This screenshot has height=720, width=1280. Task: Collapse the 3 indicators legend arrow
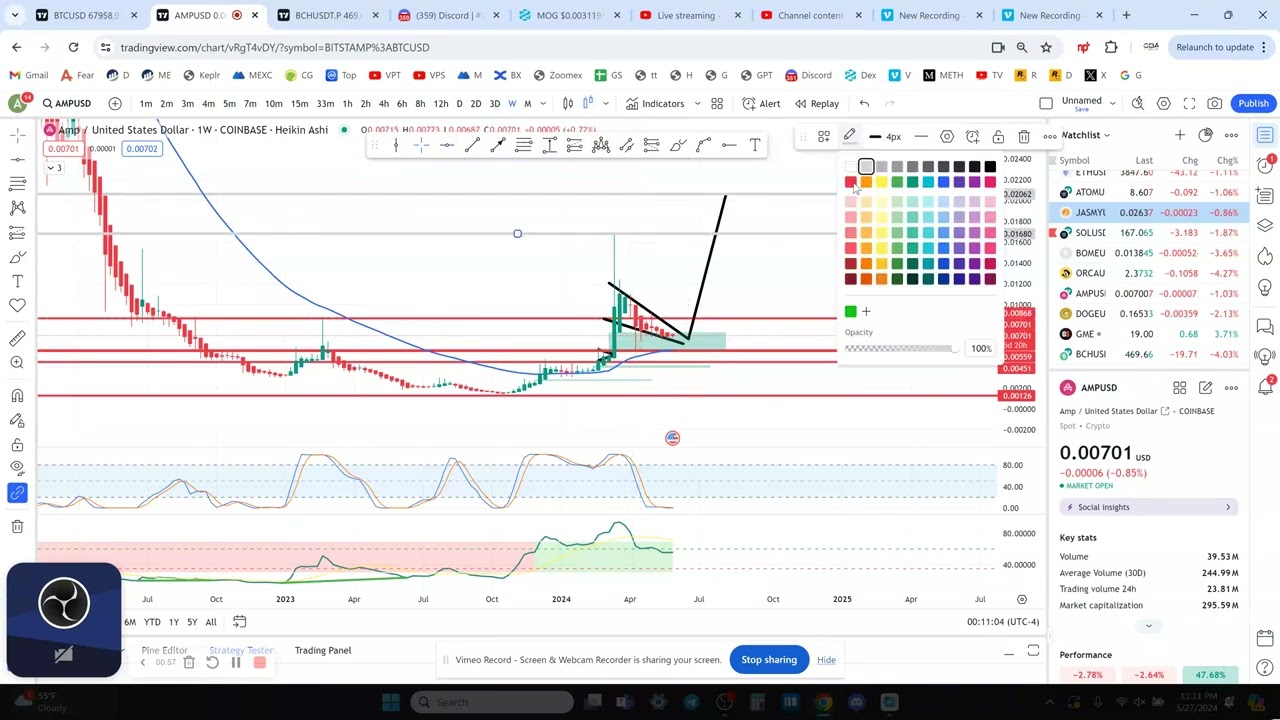pyautogui.click(x=53, y=168)
